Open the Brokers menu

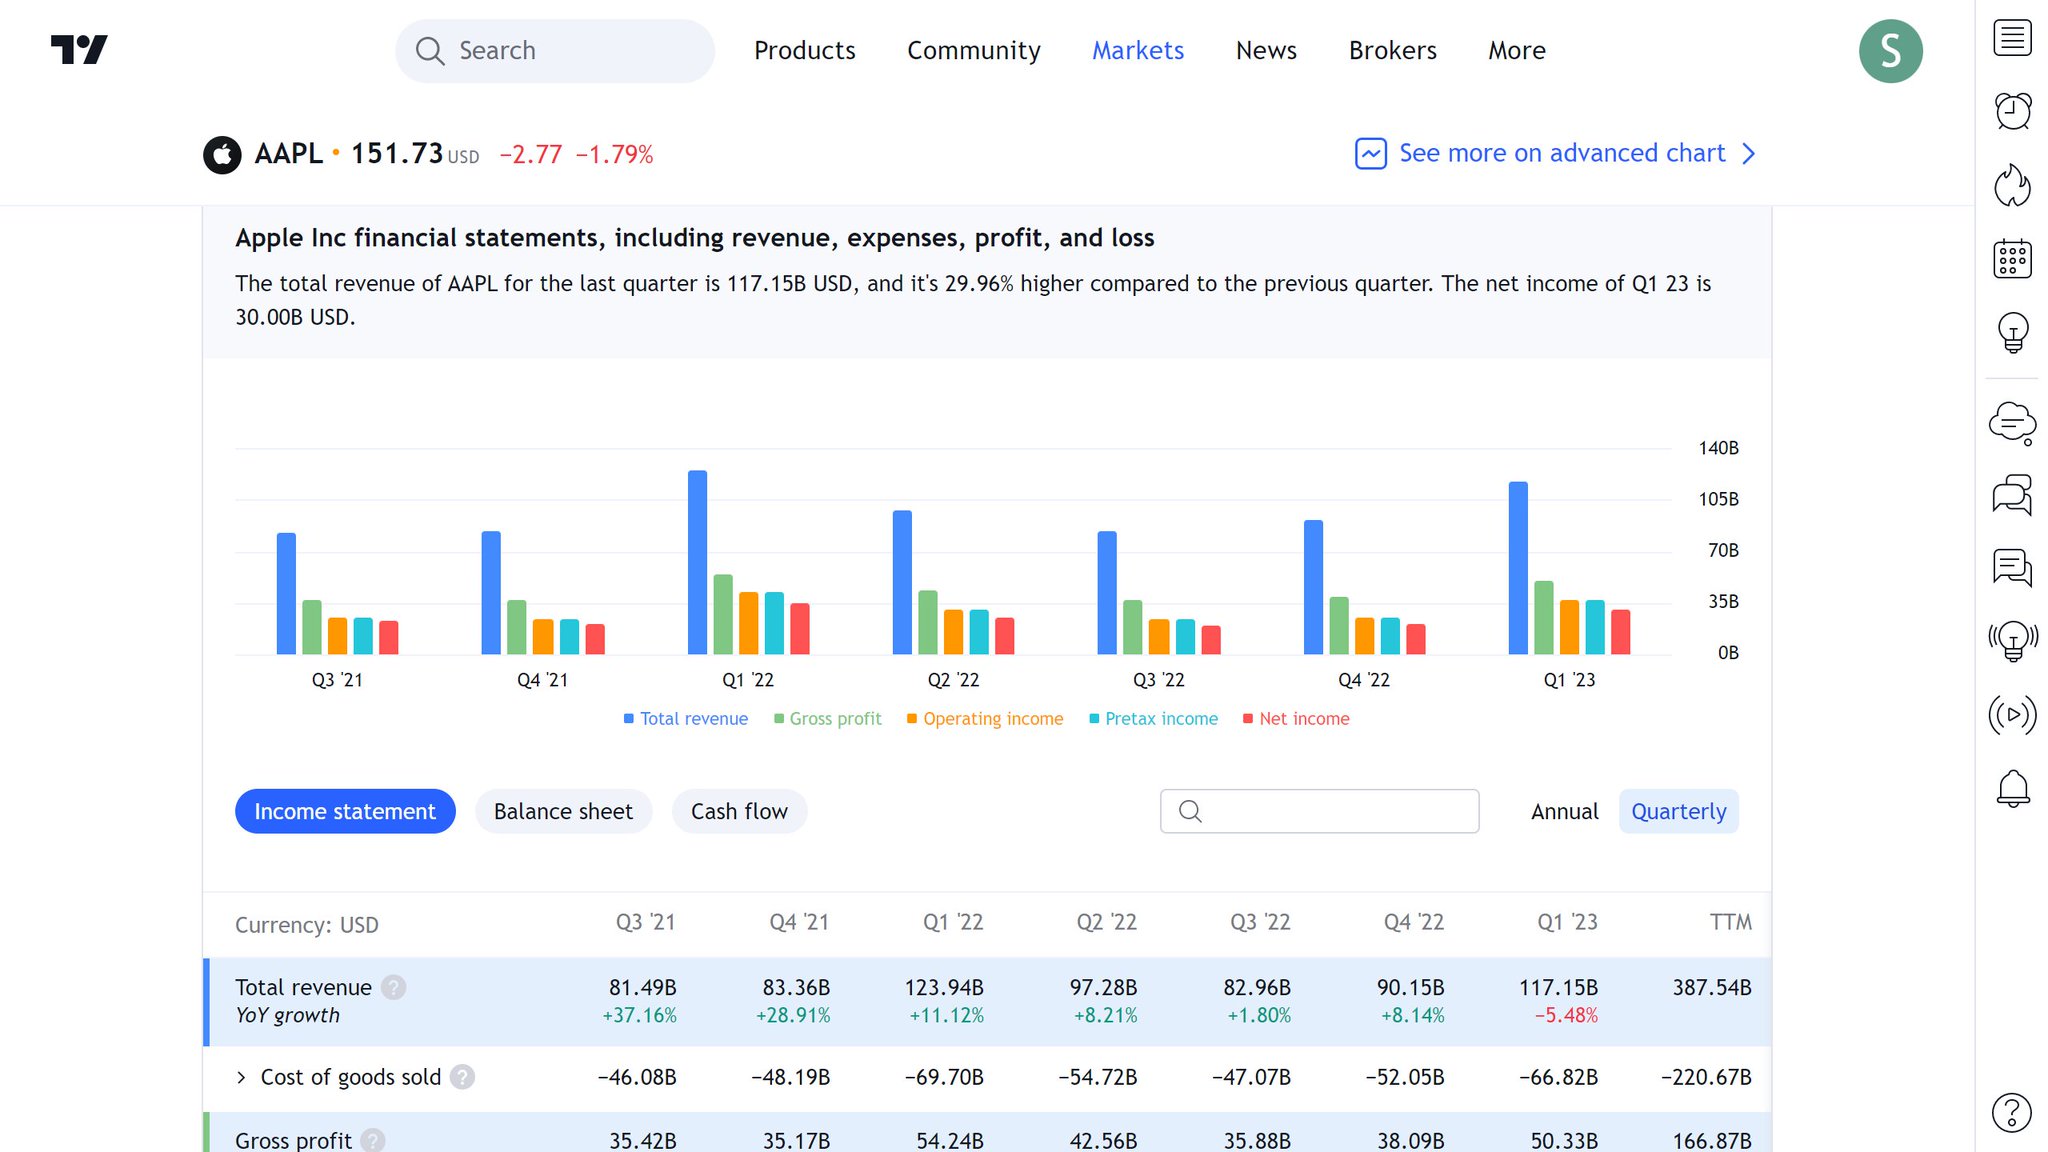(x=1392, y=51)
